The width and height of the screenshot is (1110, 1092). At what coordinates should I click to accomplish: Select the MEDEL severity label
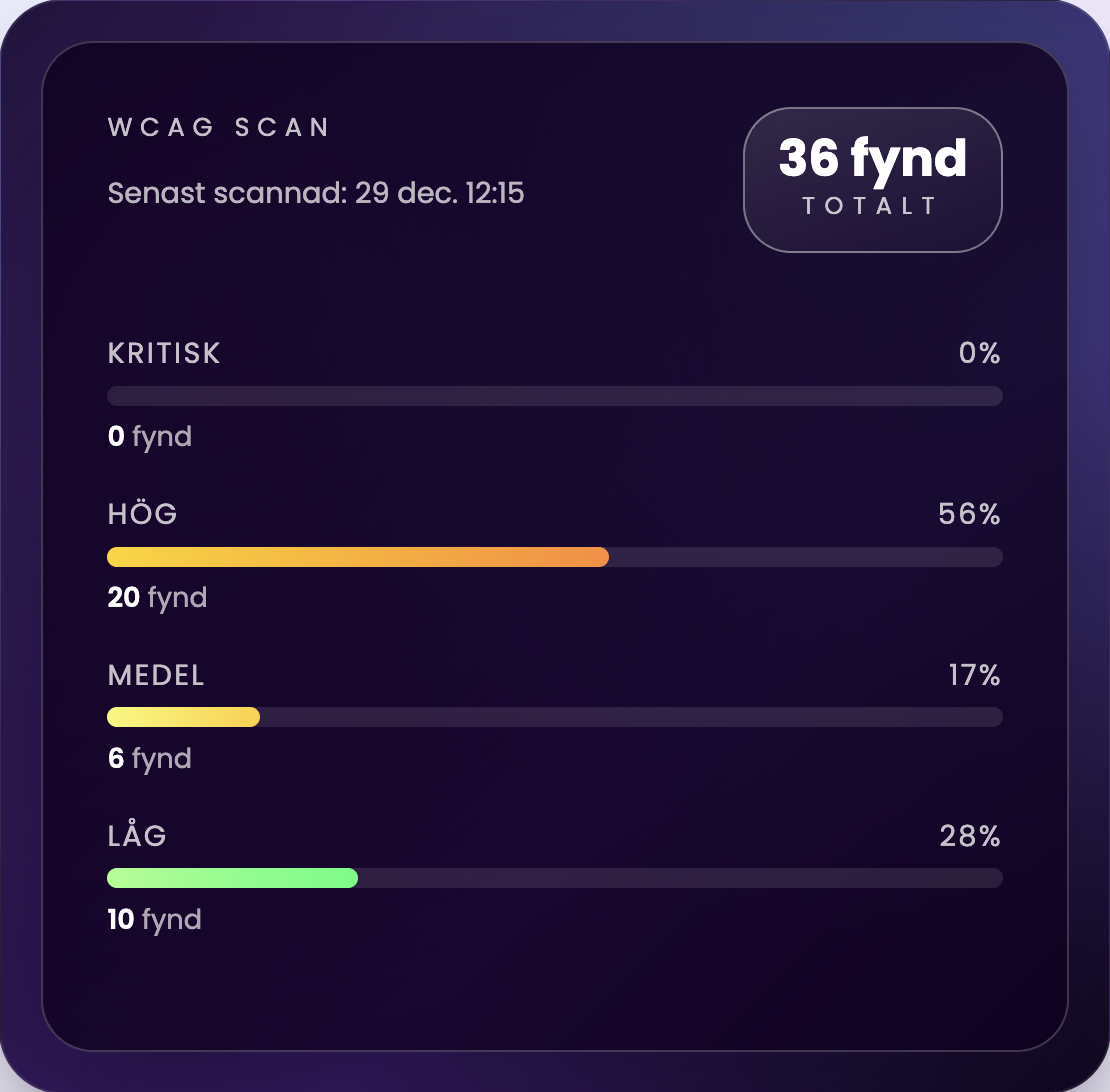click(x=156, y=676)
